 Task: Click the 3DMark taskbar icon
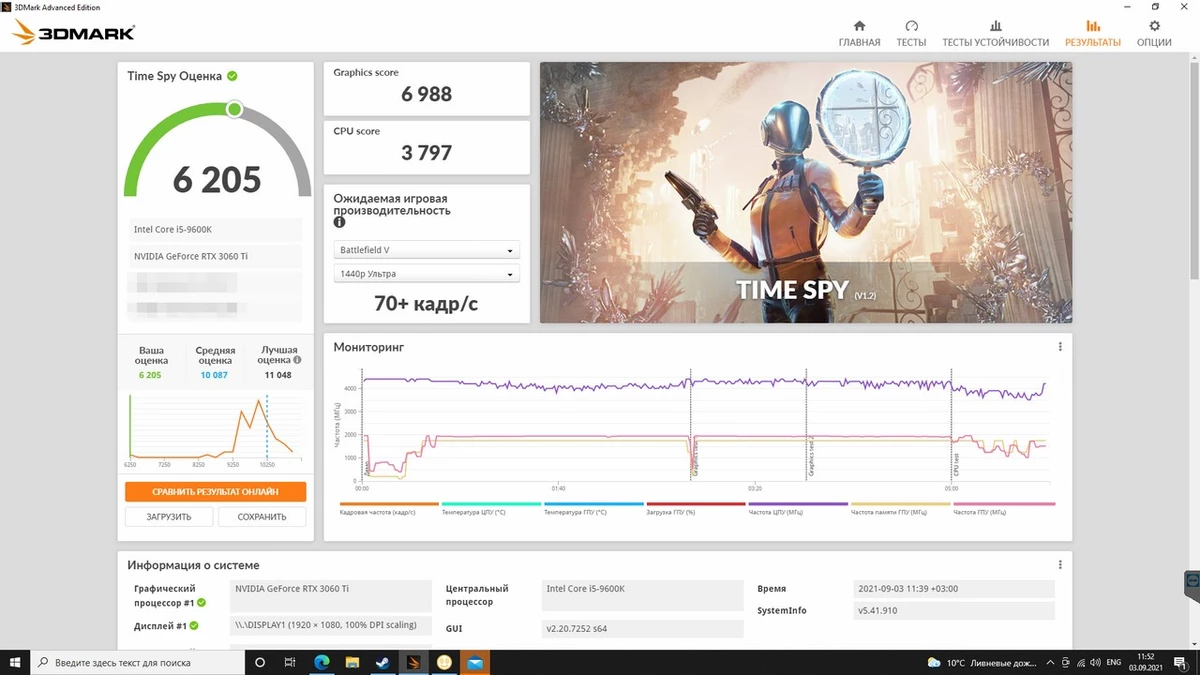click(x=413, y=662)
